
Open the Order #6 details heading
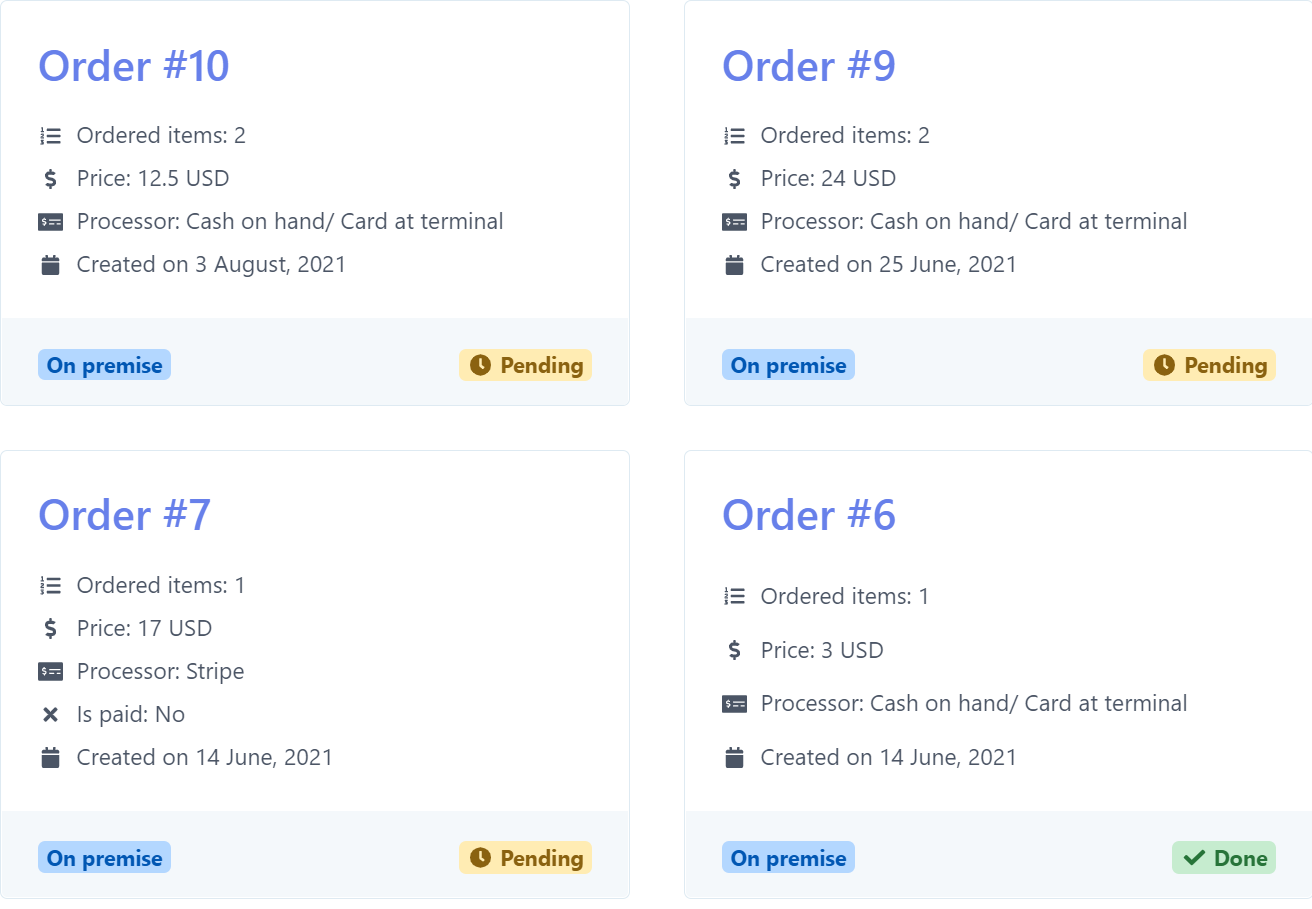810,515
